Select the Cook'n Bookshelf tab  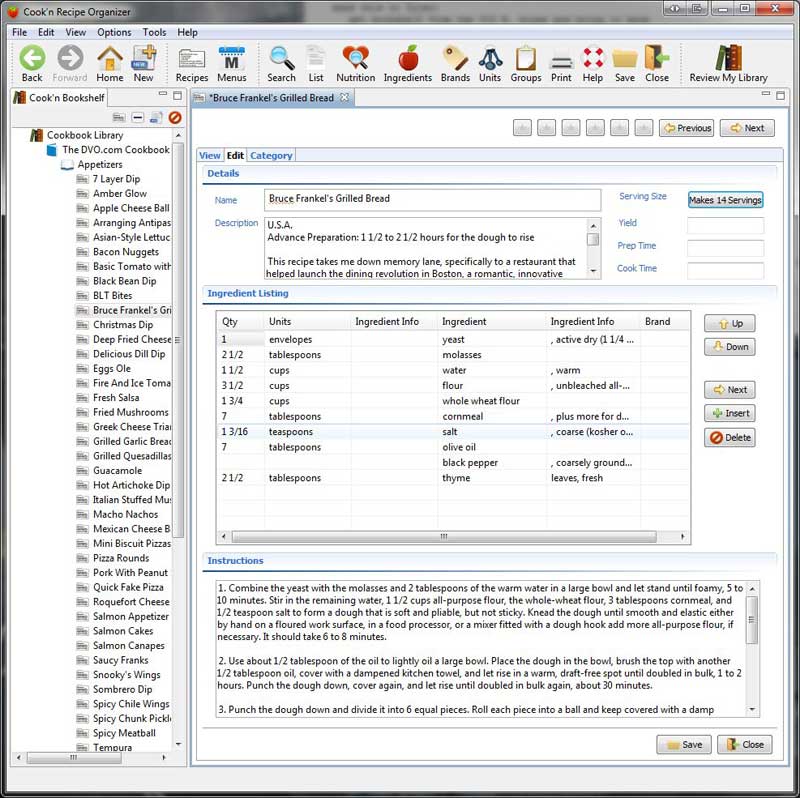click(59, 97)
